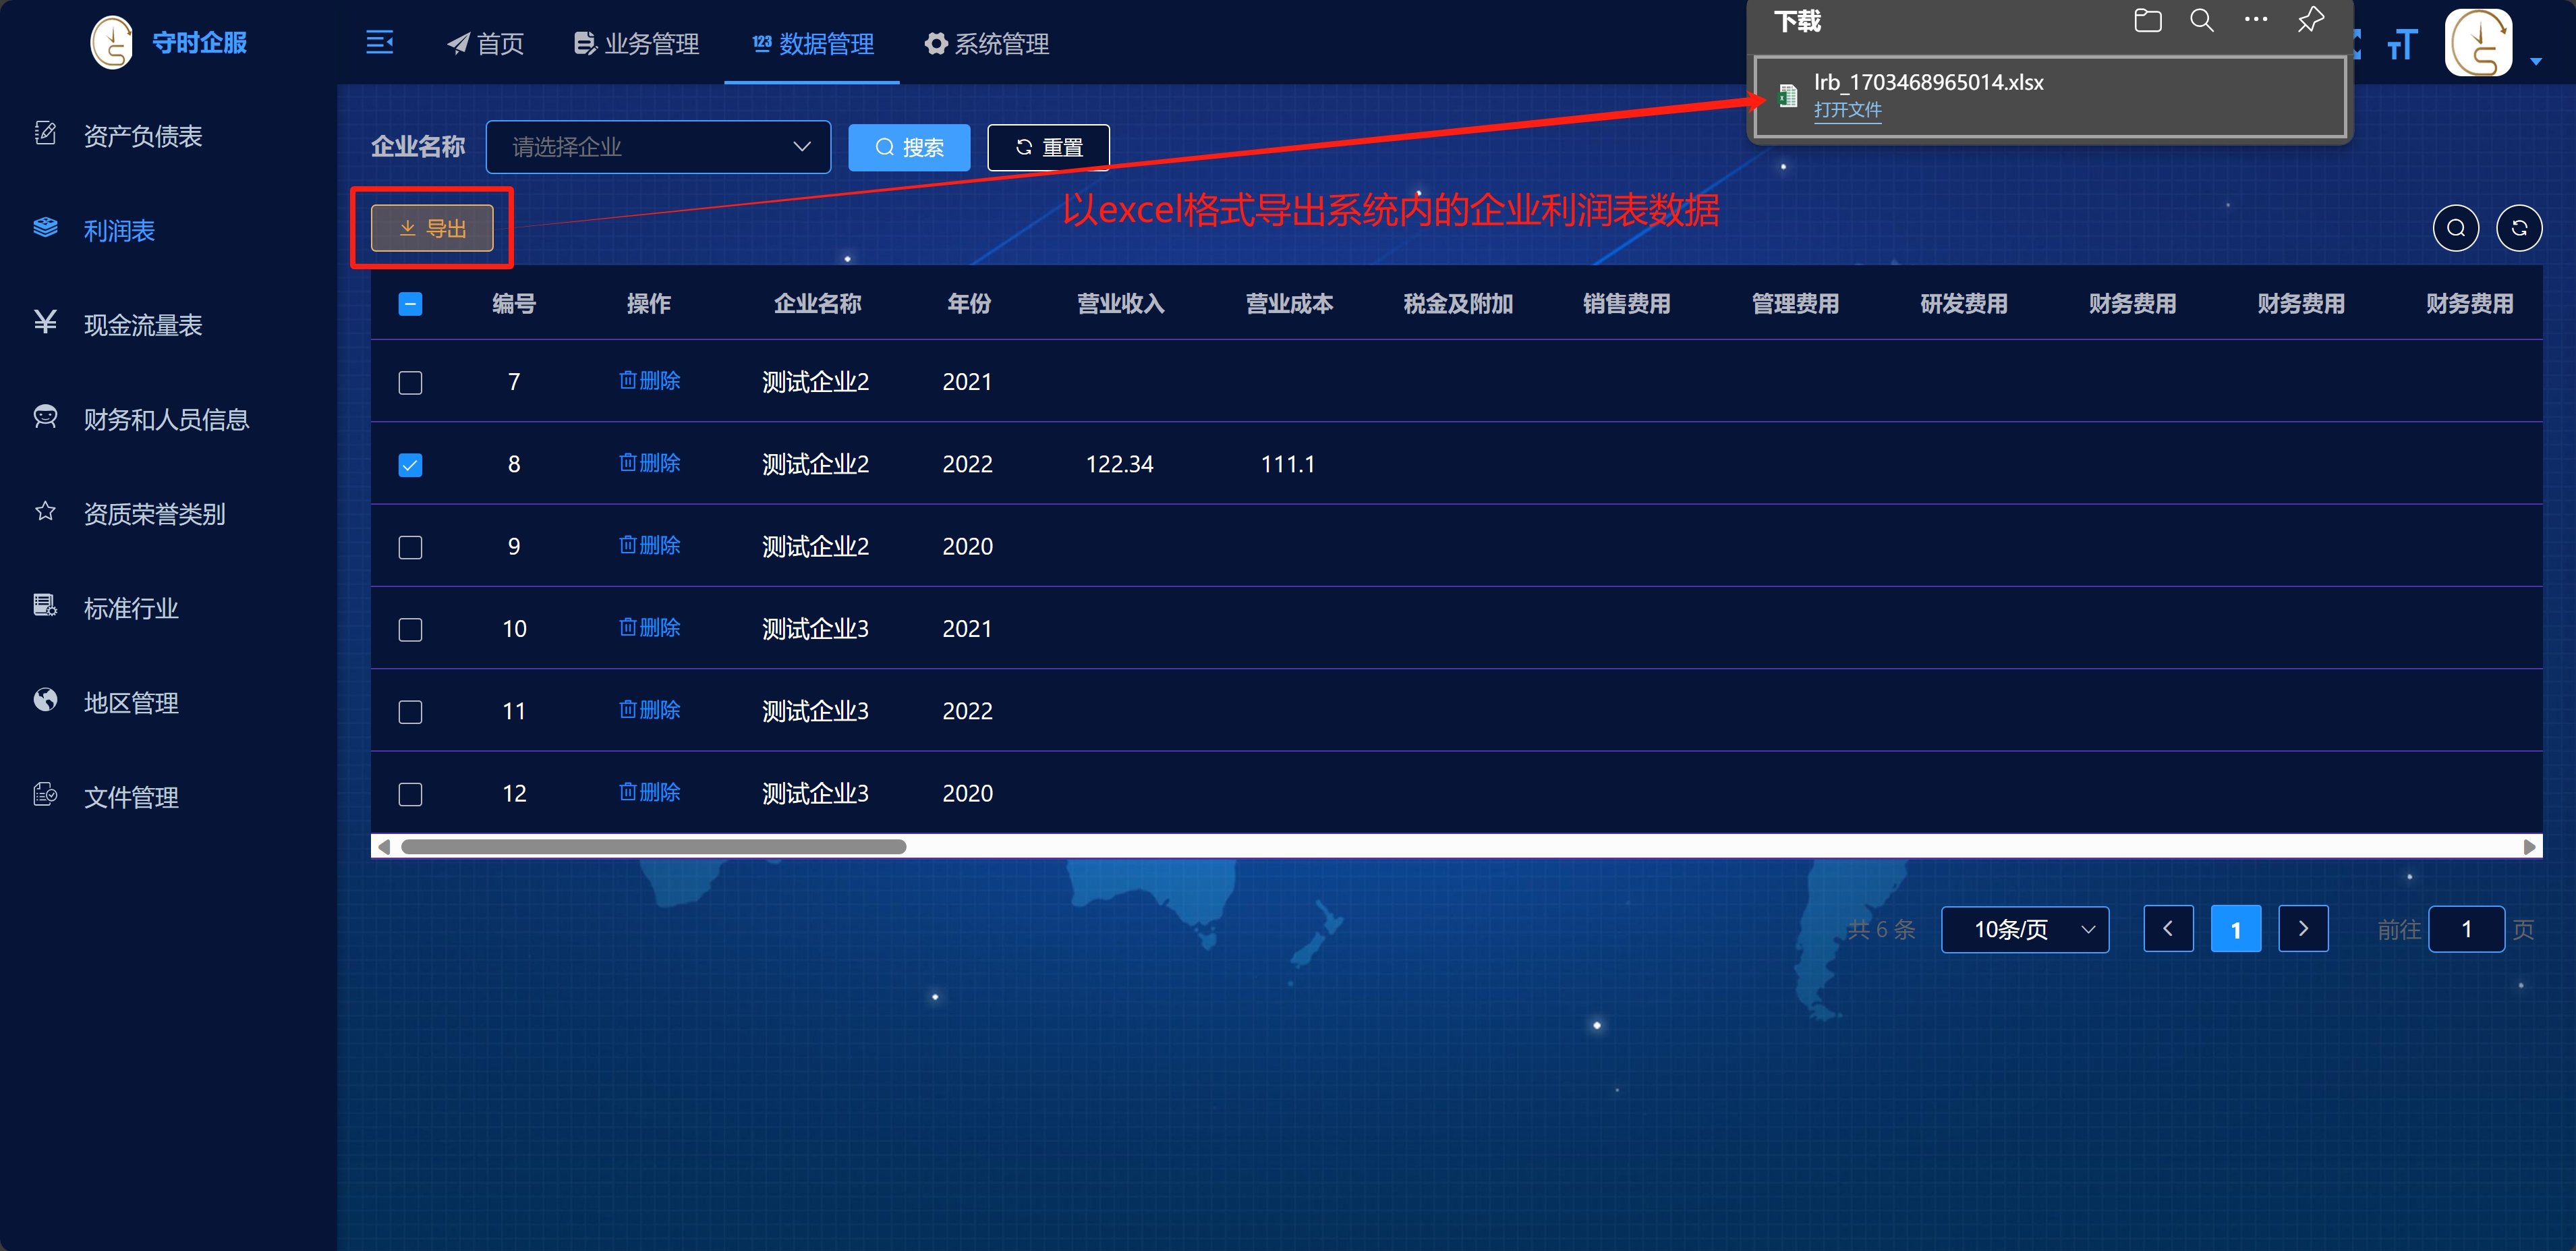2576x1251 pixels.
Task: Click the 打开文件 link
Action: pyautogui.click(x=1847, y=110)
